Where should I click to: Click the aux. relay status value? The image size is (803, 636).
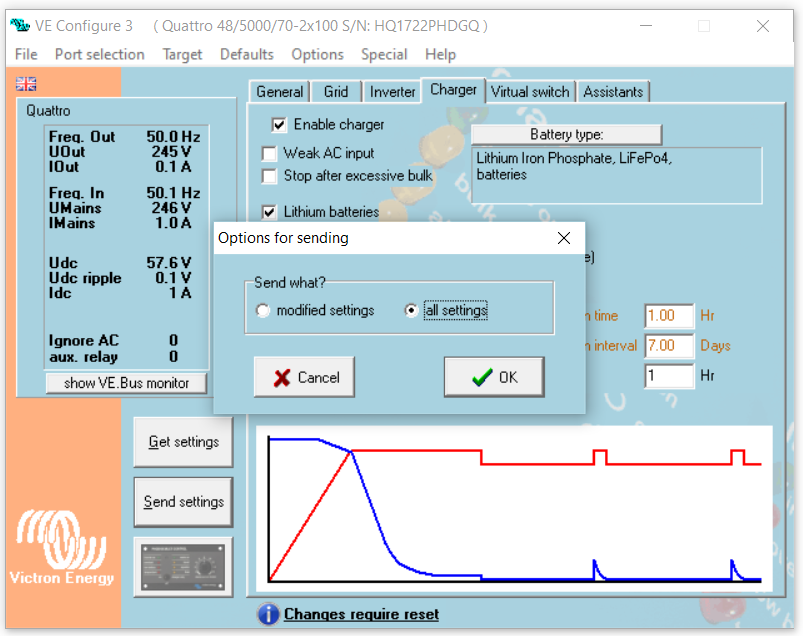[x=174, y=357]
